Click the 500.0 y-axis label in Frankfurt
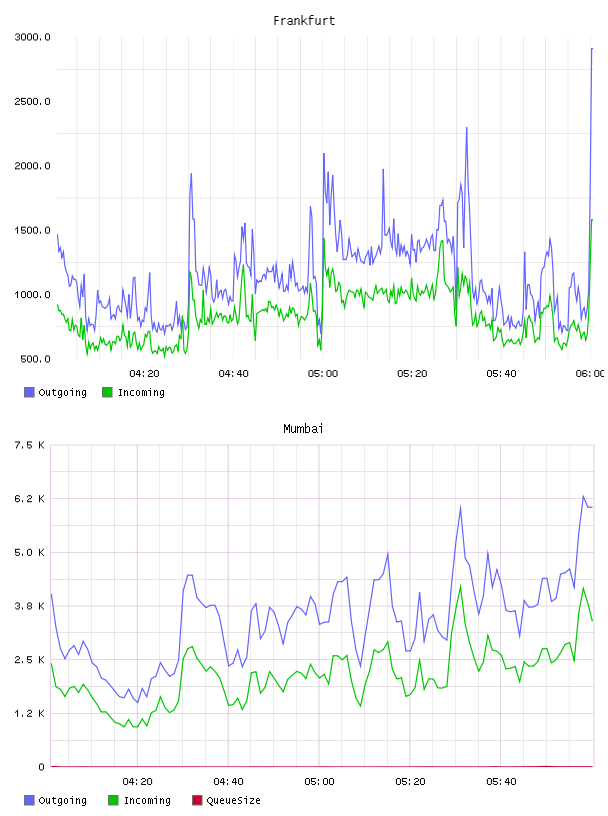The image size is (608, 816). pyautogui.click(x=35, y=359)
